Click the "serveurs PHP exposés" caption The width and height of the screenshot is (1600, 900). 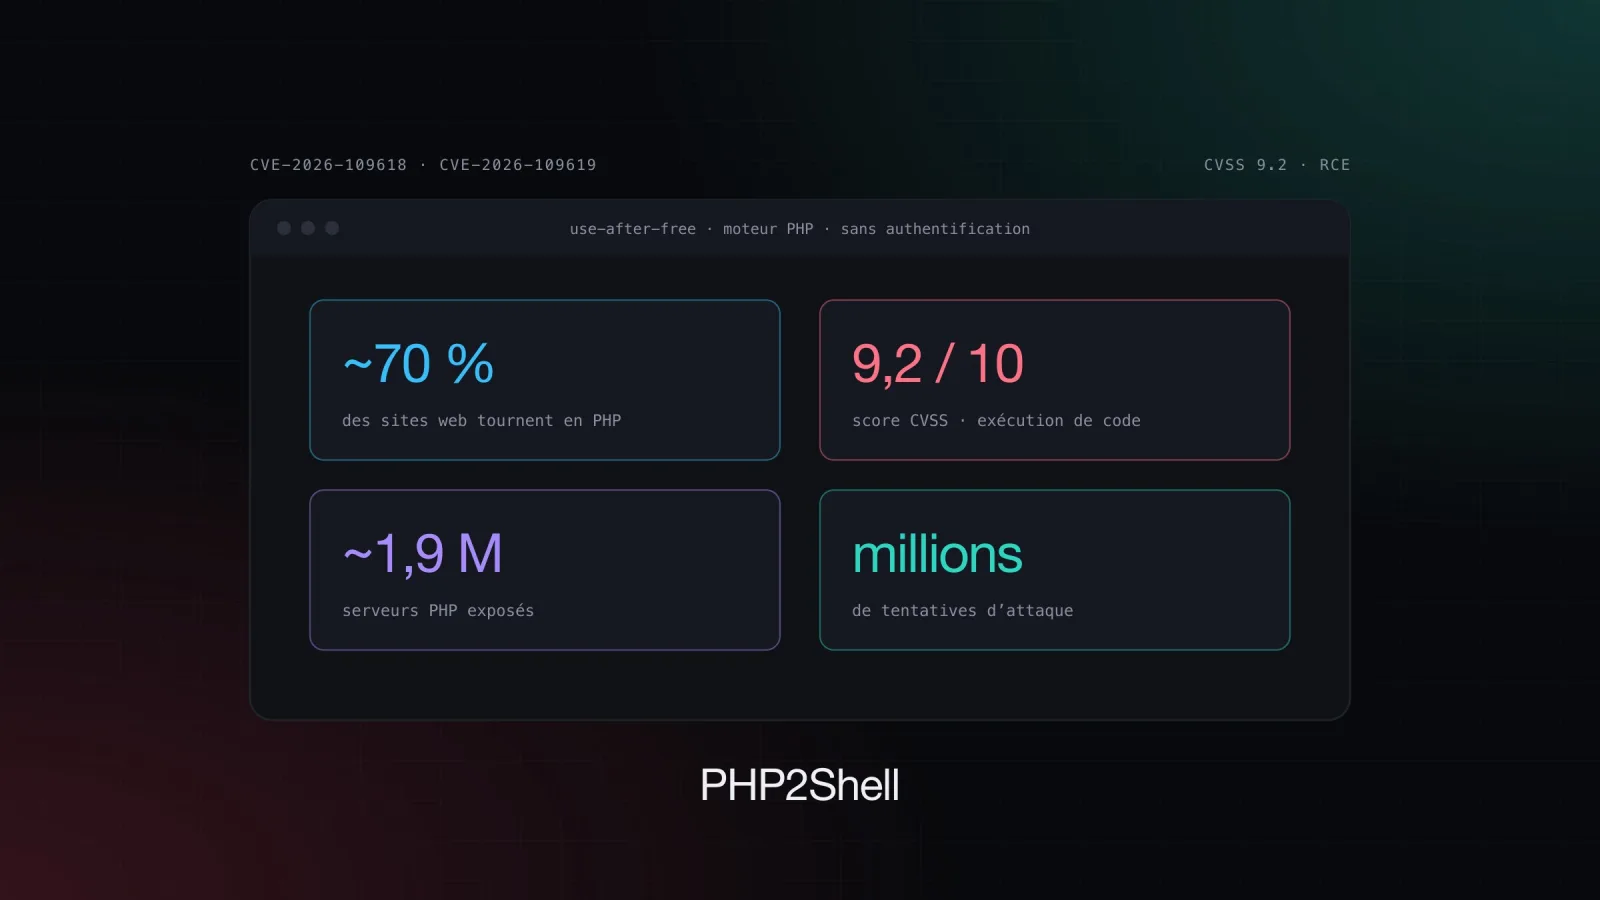pyautogui.click(x=438, y=611)
